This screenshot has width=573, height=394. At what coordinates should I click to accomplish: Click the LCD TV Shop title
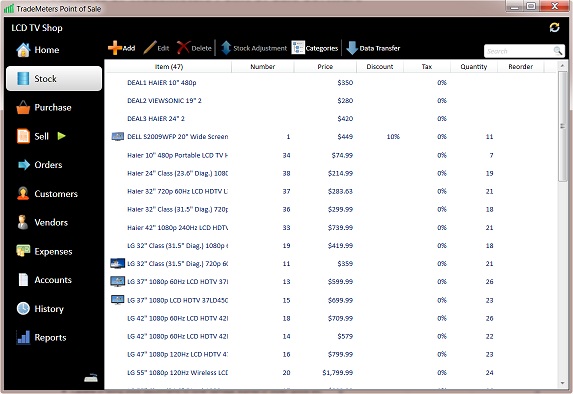37,28
